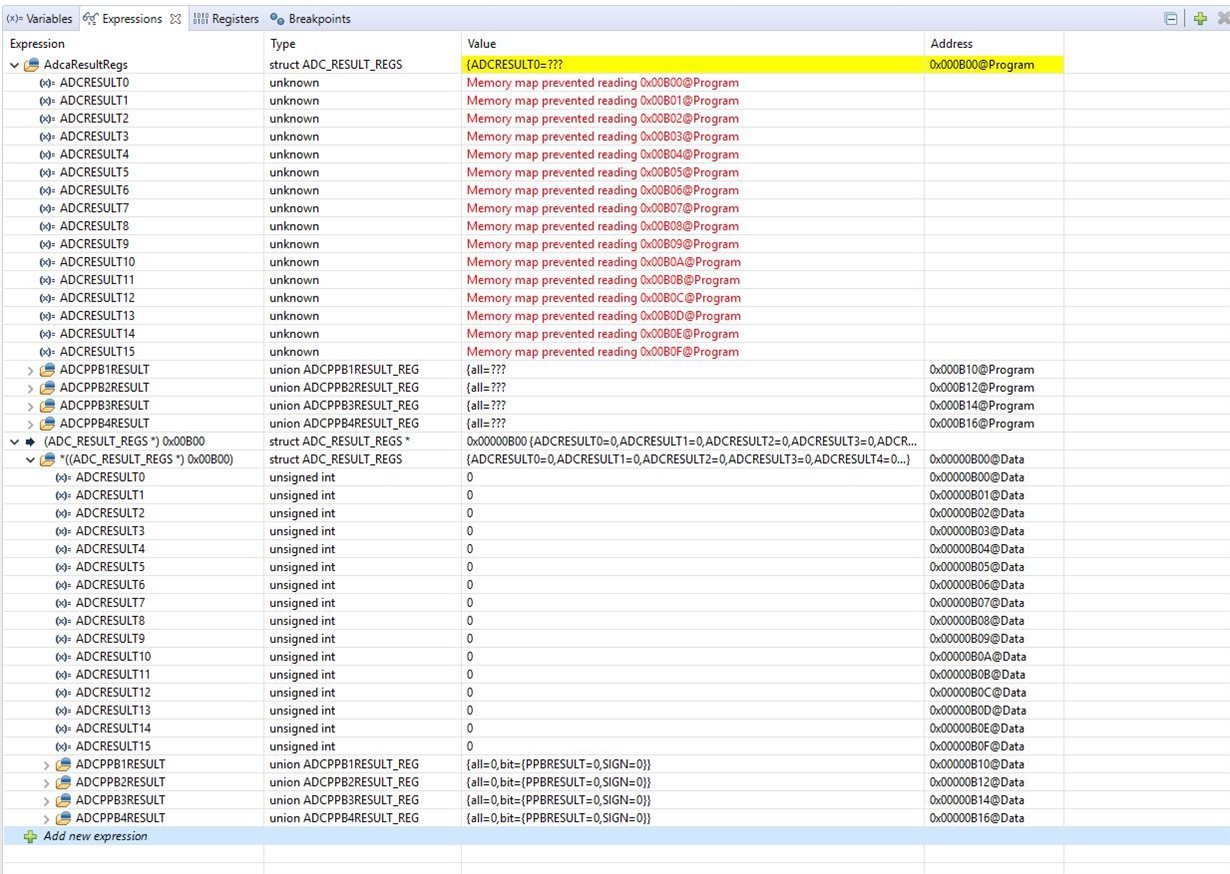
Task: Expand ADCPPB4RESULT at 0x000B16@Program
Action: [30, 424]
